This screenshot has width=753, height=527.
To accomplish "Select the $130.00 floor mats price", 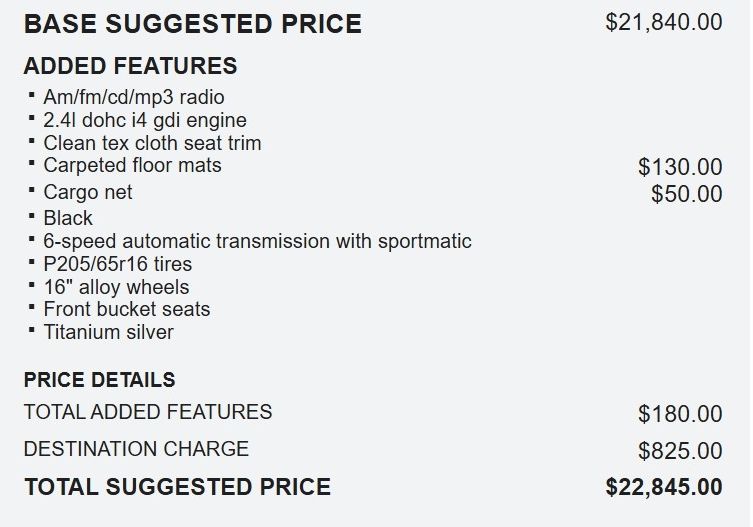I will coord(680,167).
